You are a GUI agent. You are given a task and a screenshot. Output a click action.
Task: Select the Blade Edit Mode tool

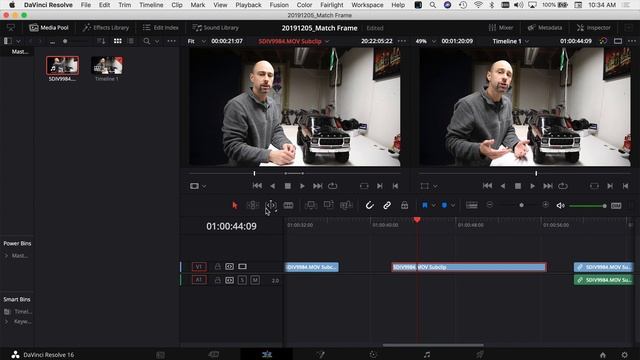[x=288, y=205]
